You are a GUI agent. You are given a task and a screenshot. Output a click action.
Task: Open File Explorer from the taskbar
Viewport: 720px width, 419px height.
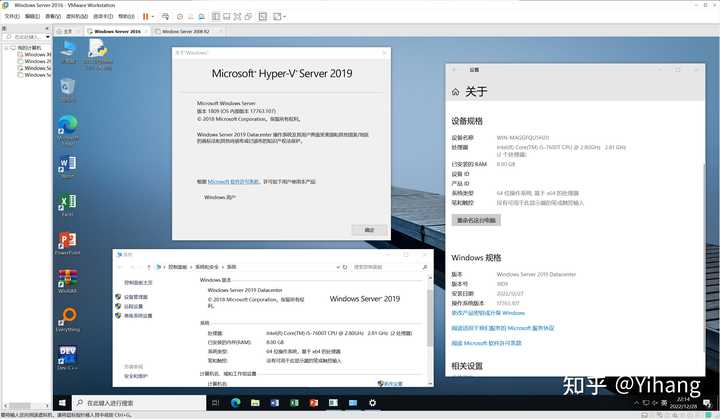click(255, 403)
